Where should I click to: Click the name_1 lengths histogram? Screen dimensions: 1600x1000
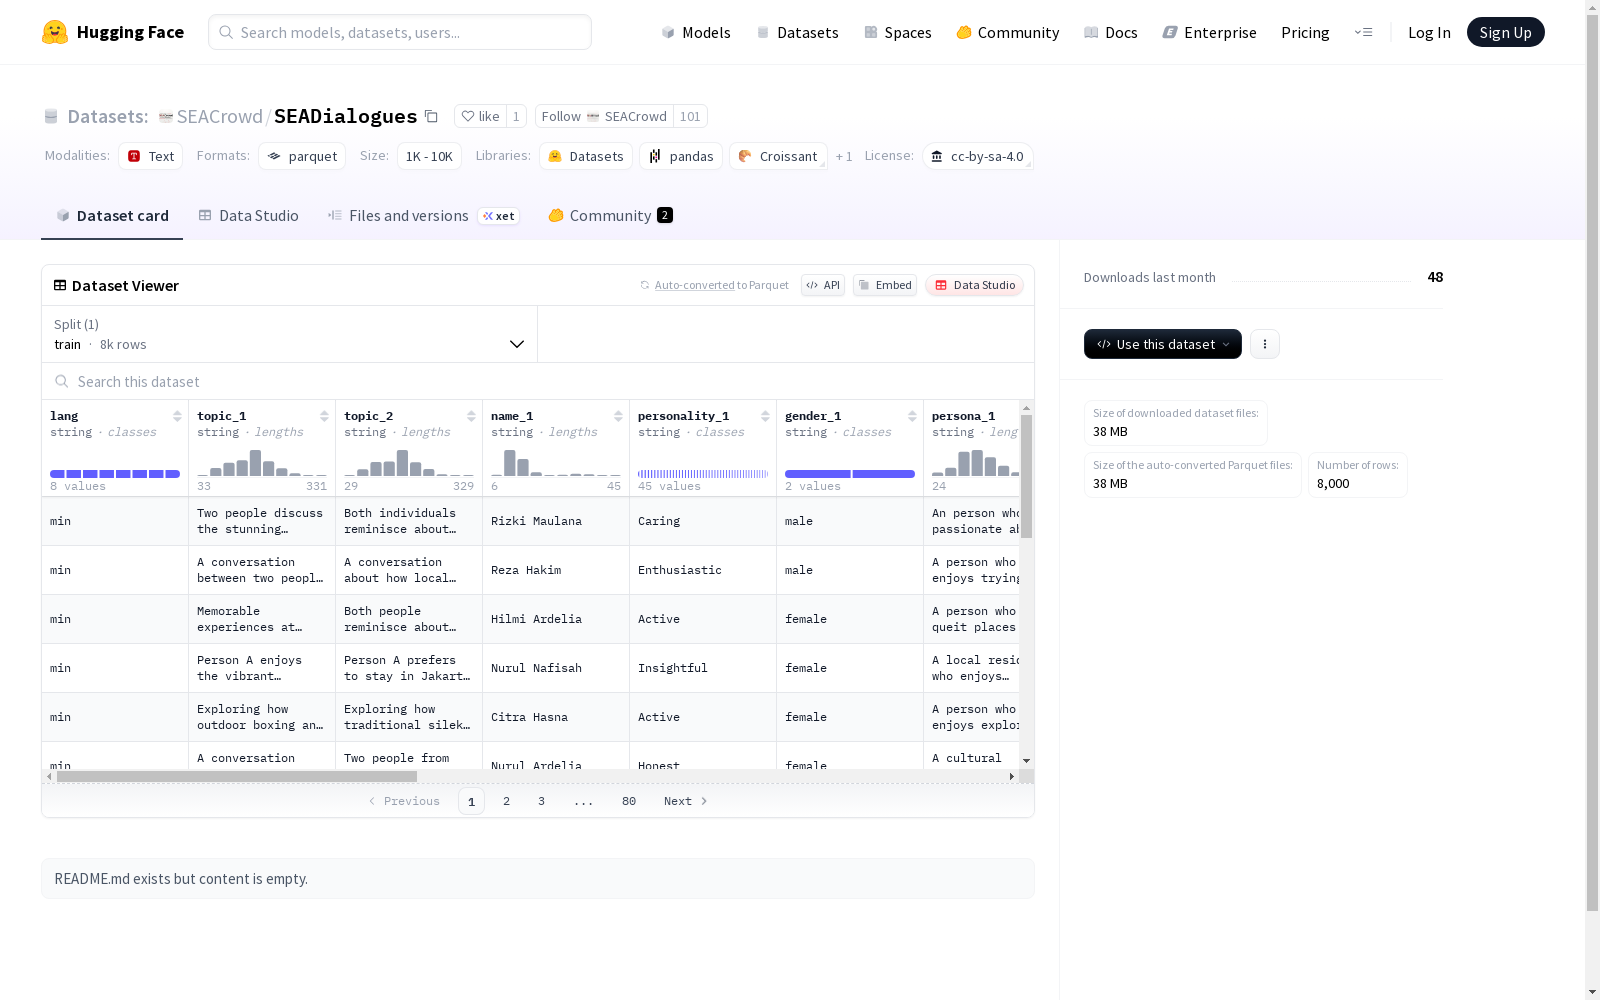pyautogui.click(x=556, y=463)
